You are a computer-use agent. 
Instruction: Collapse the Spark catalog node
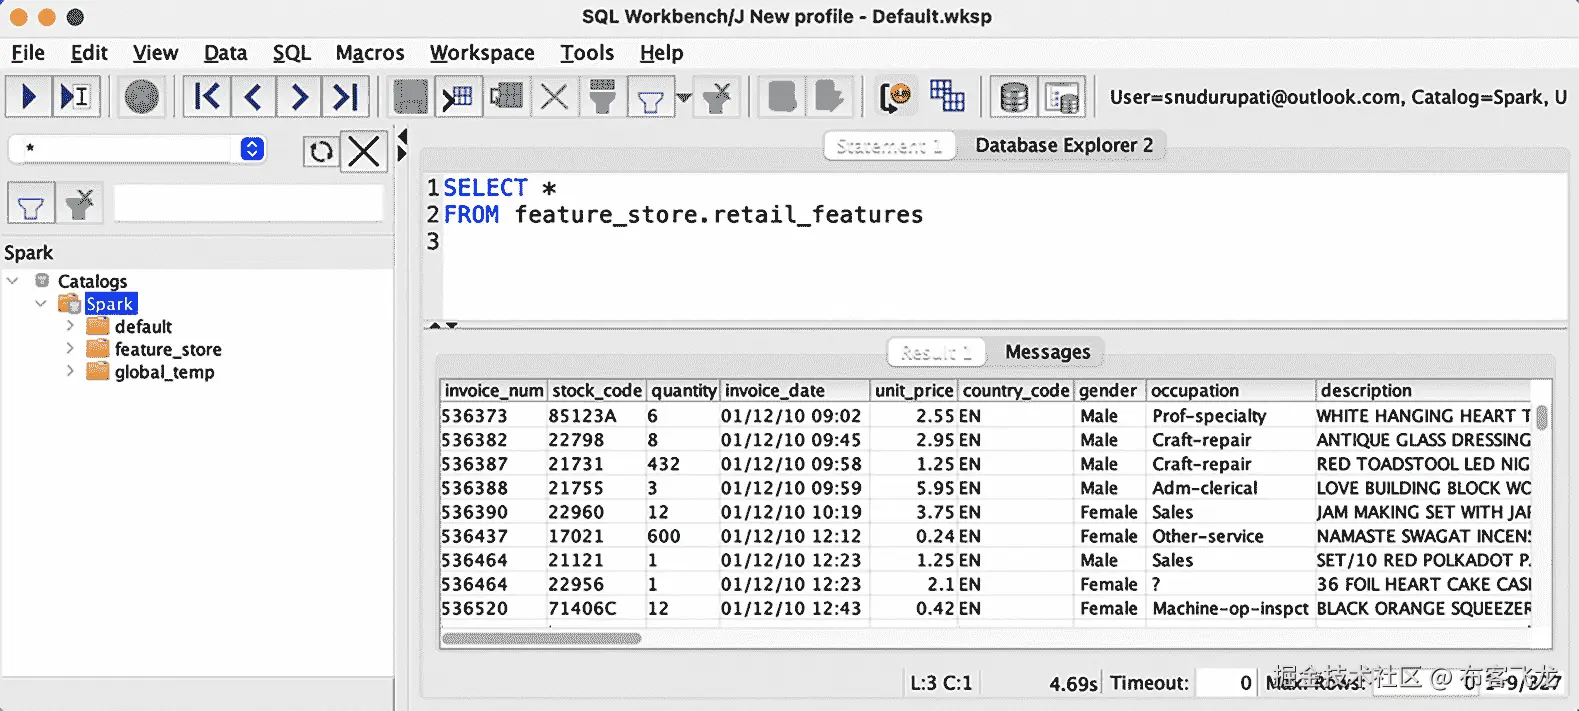pyautogui.click(x=41, y=304)
